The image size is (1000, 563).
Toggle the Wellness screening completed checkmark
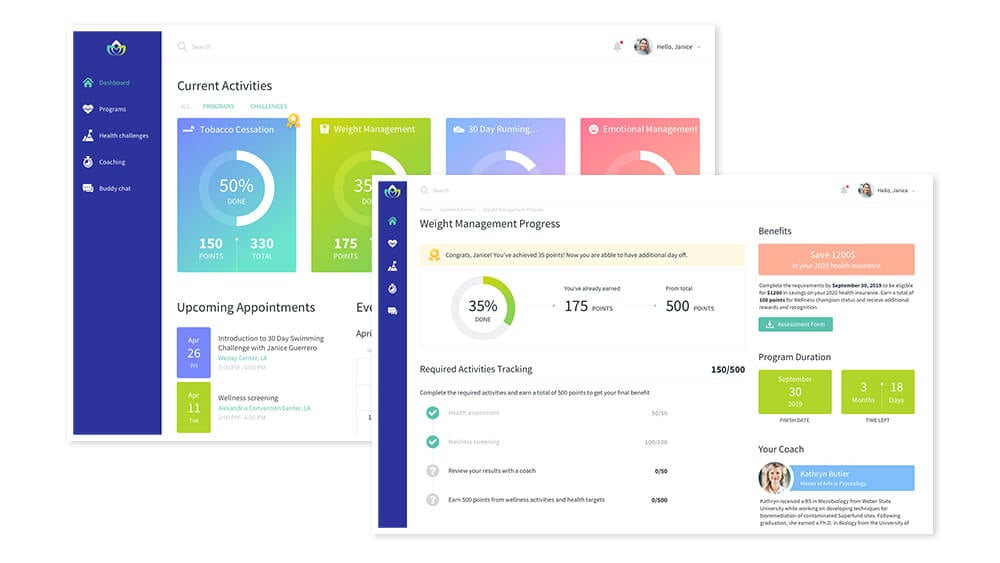pos(432,441)
